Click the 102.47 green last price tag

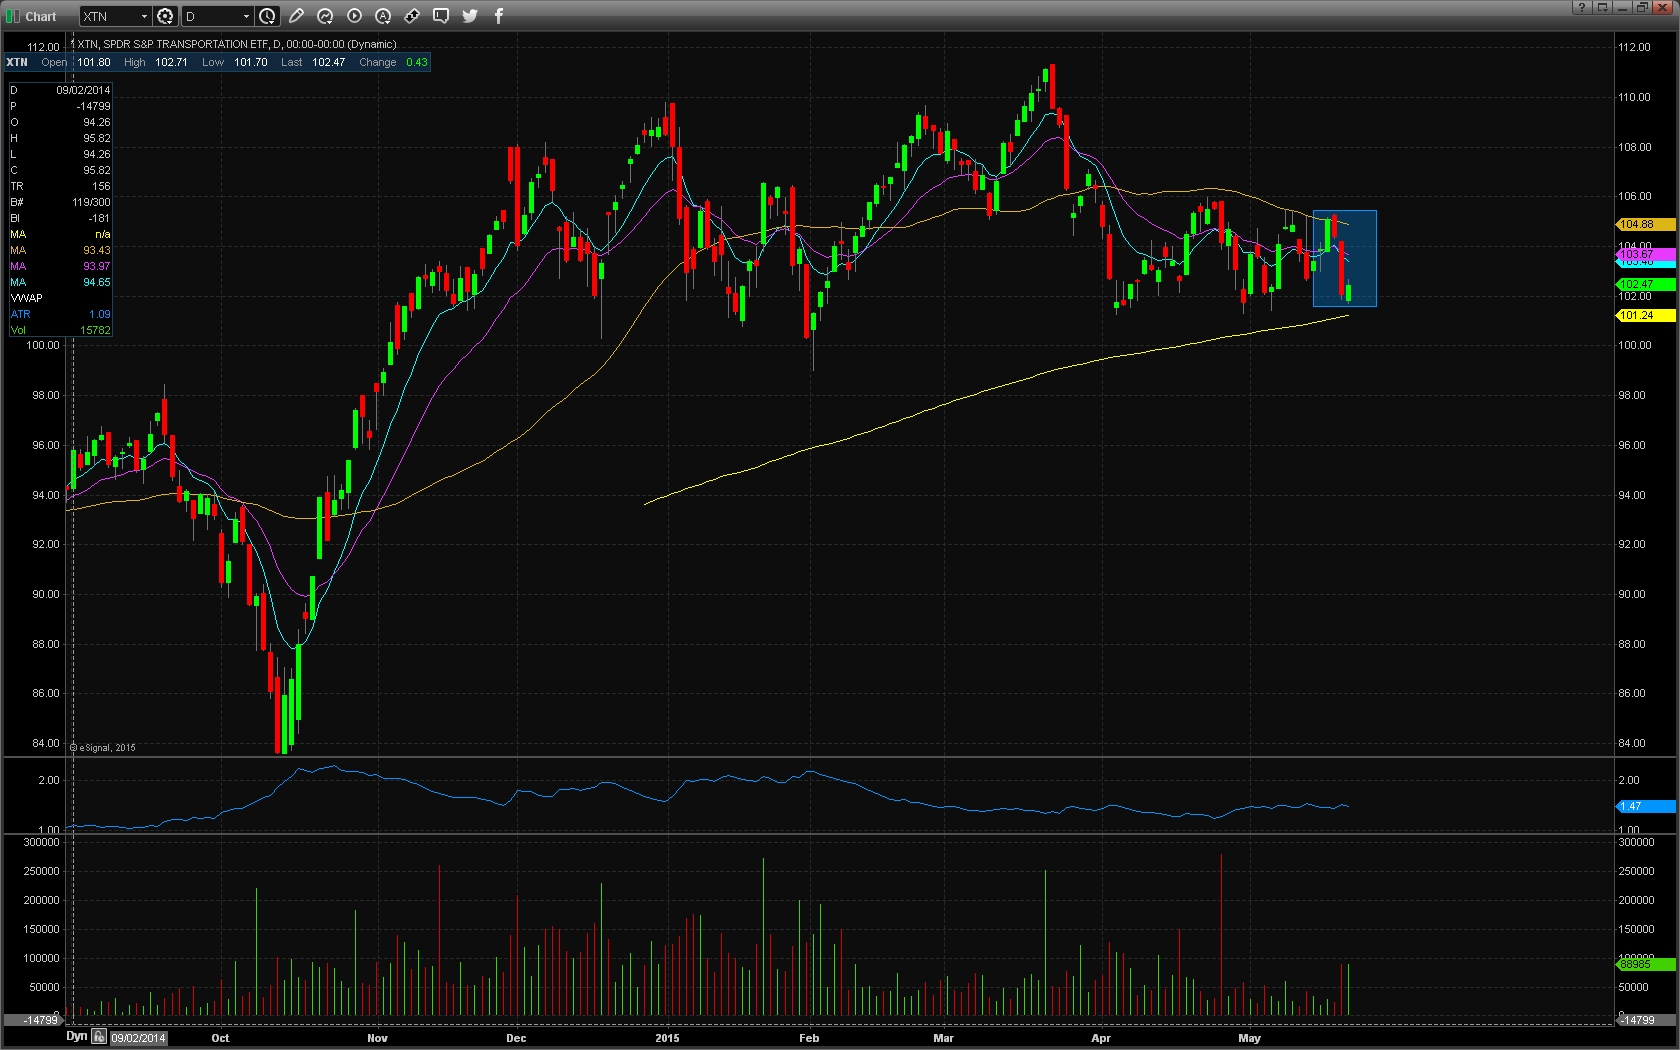click(1645, 285)
